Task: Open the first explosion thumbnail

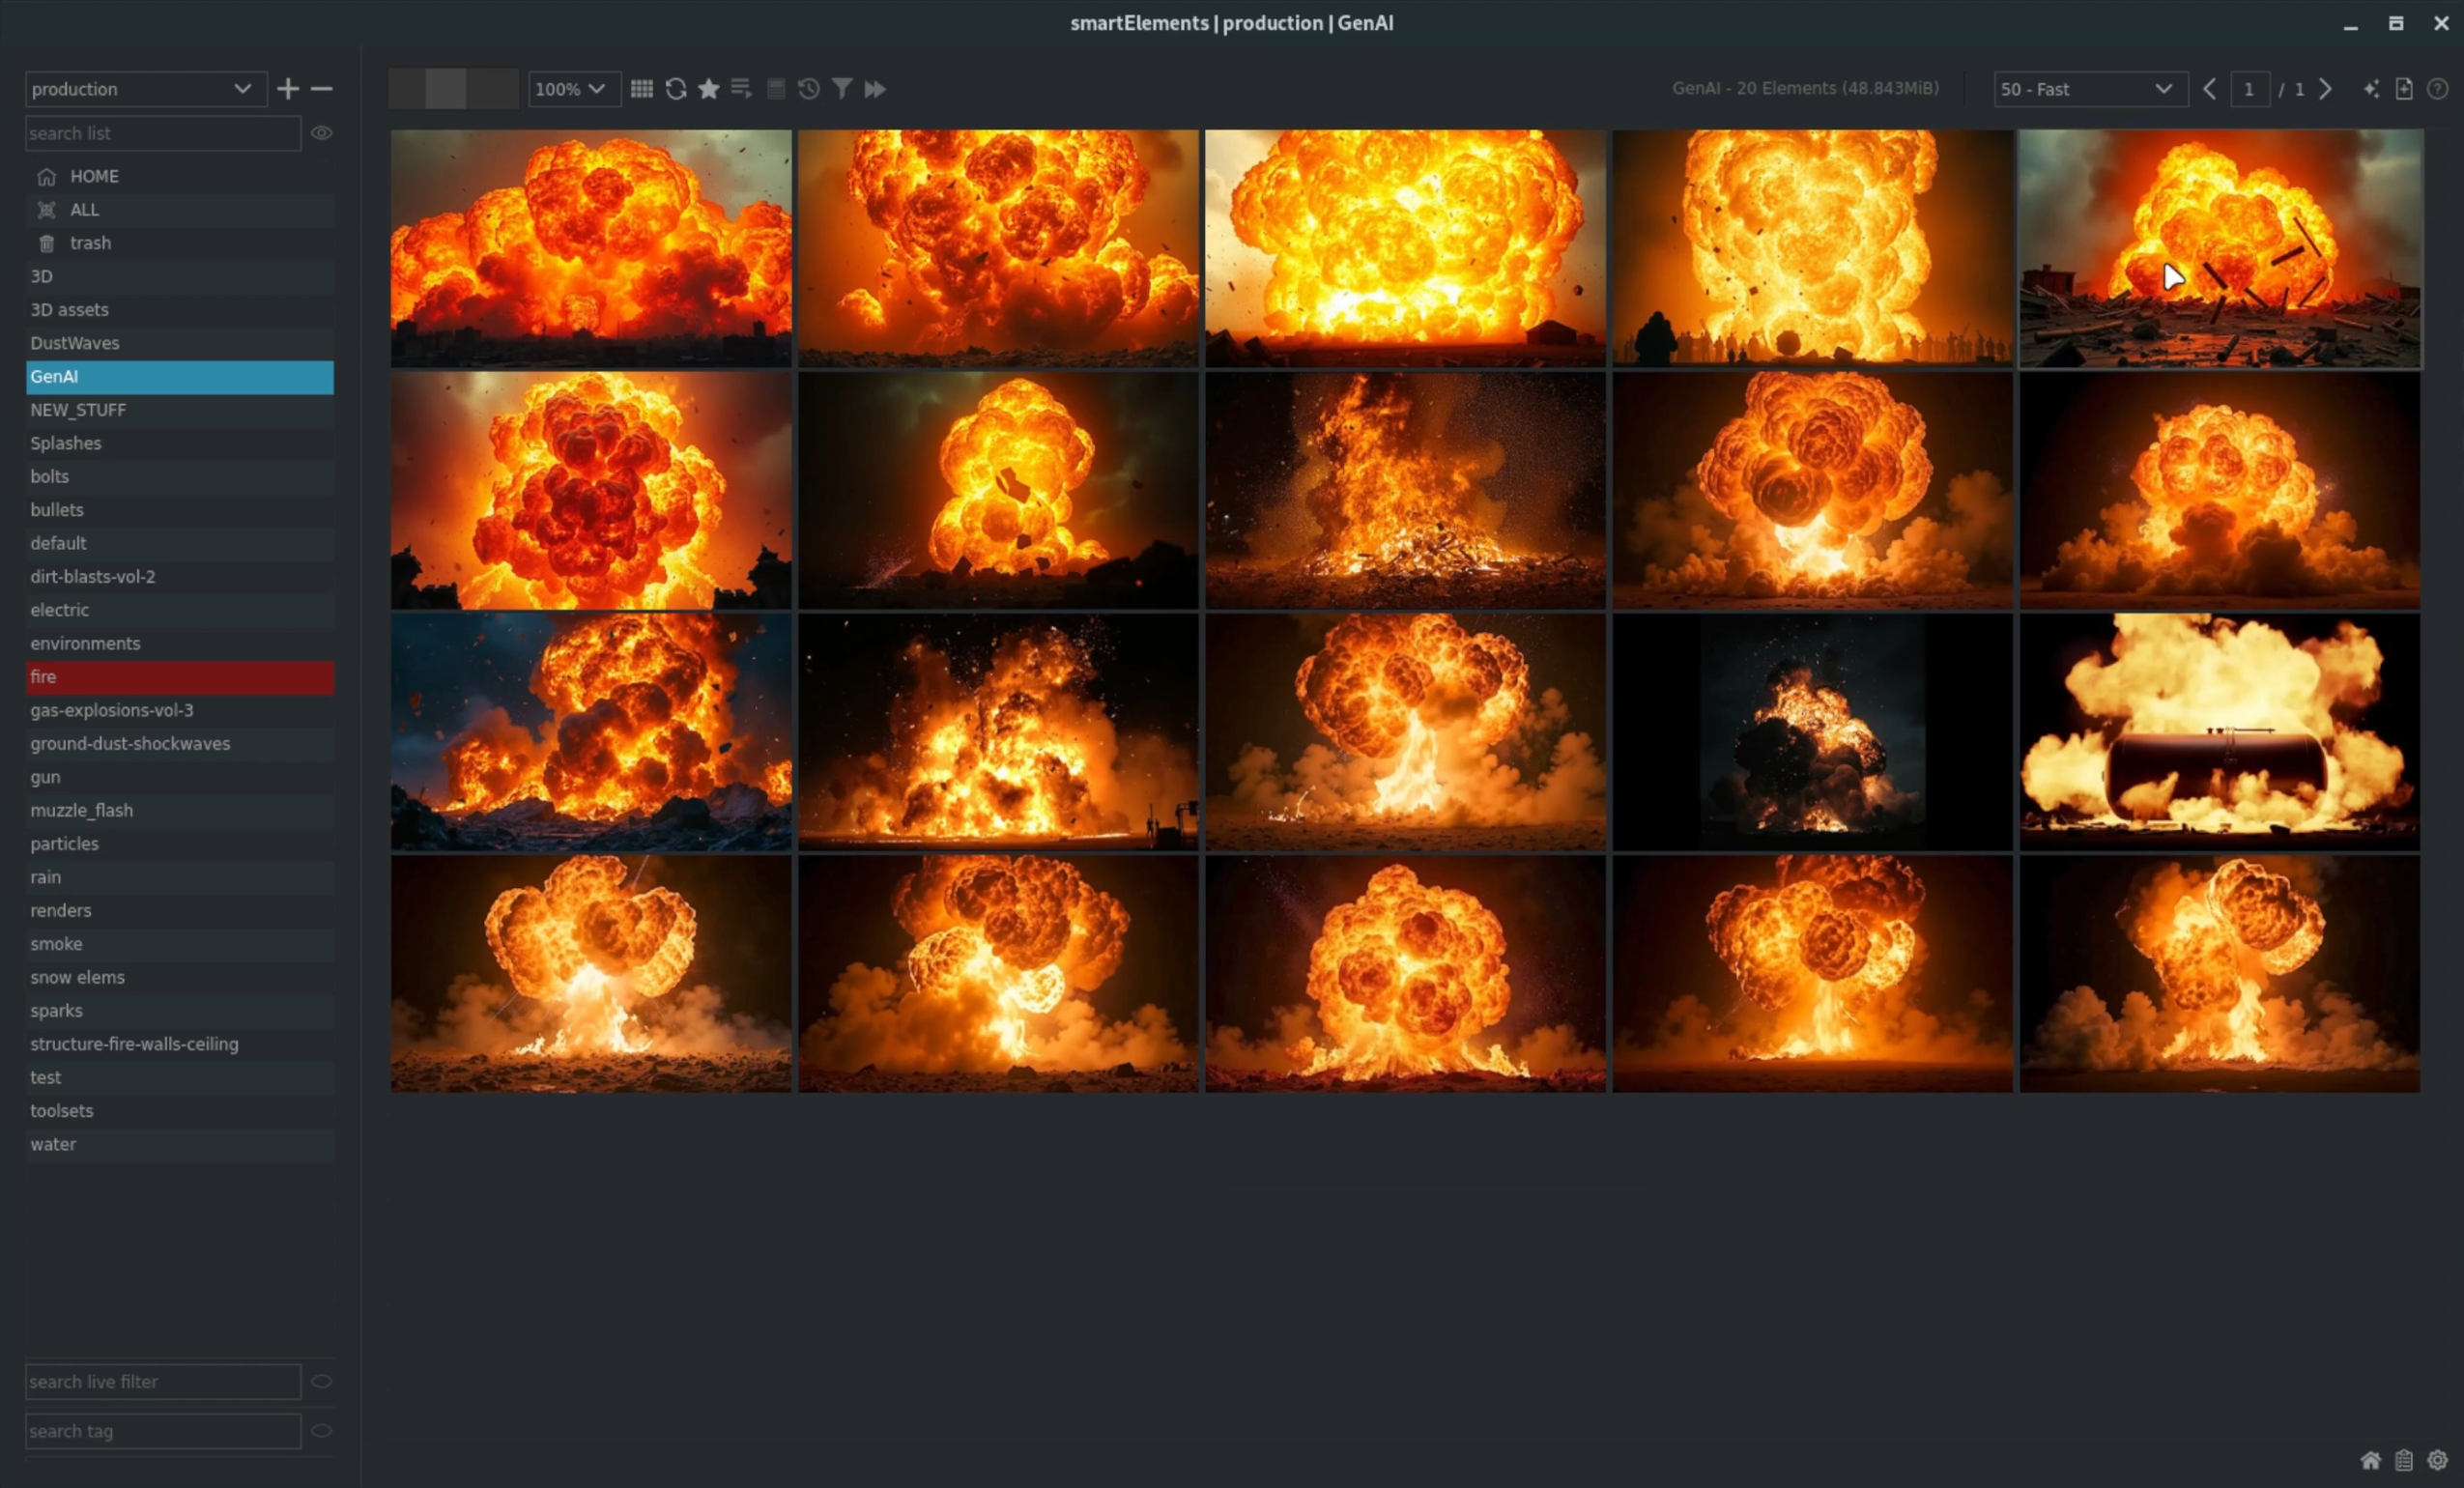Action: (x=590, y=249)
